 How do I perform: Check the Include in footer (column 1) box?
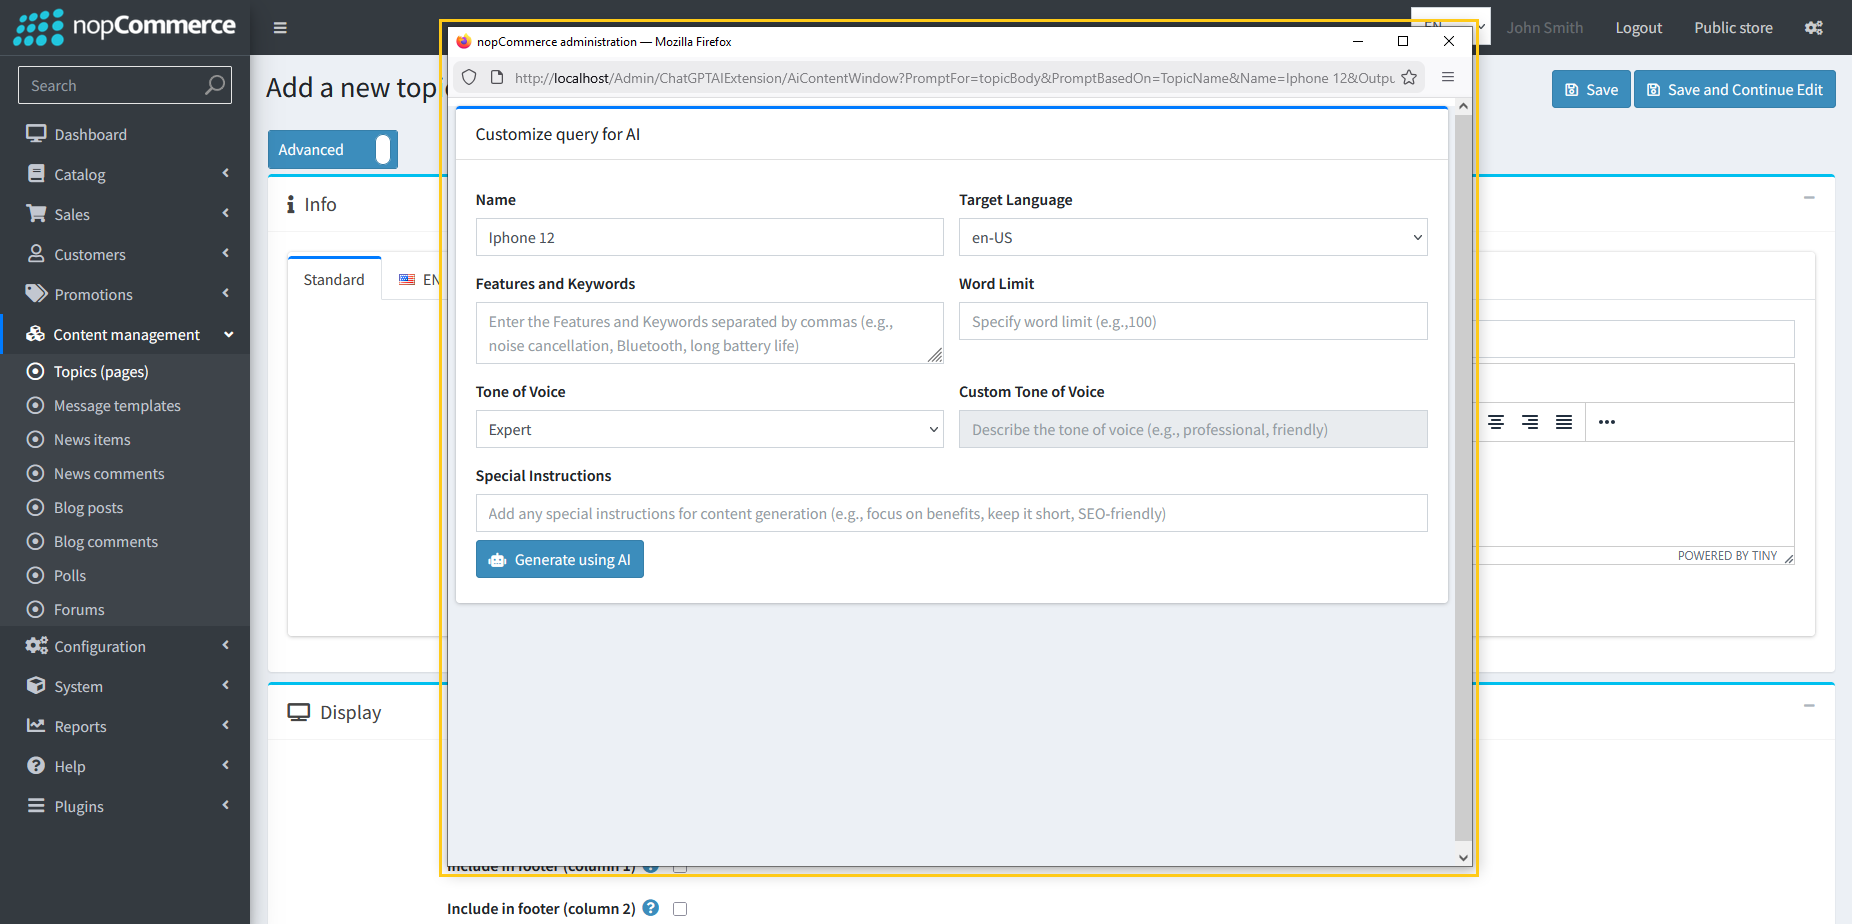[680, 866]
